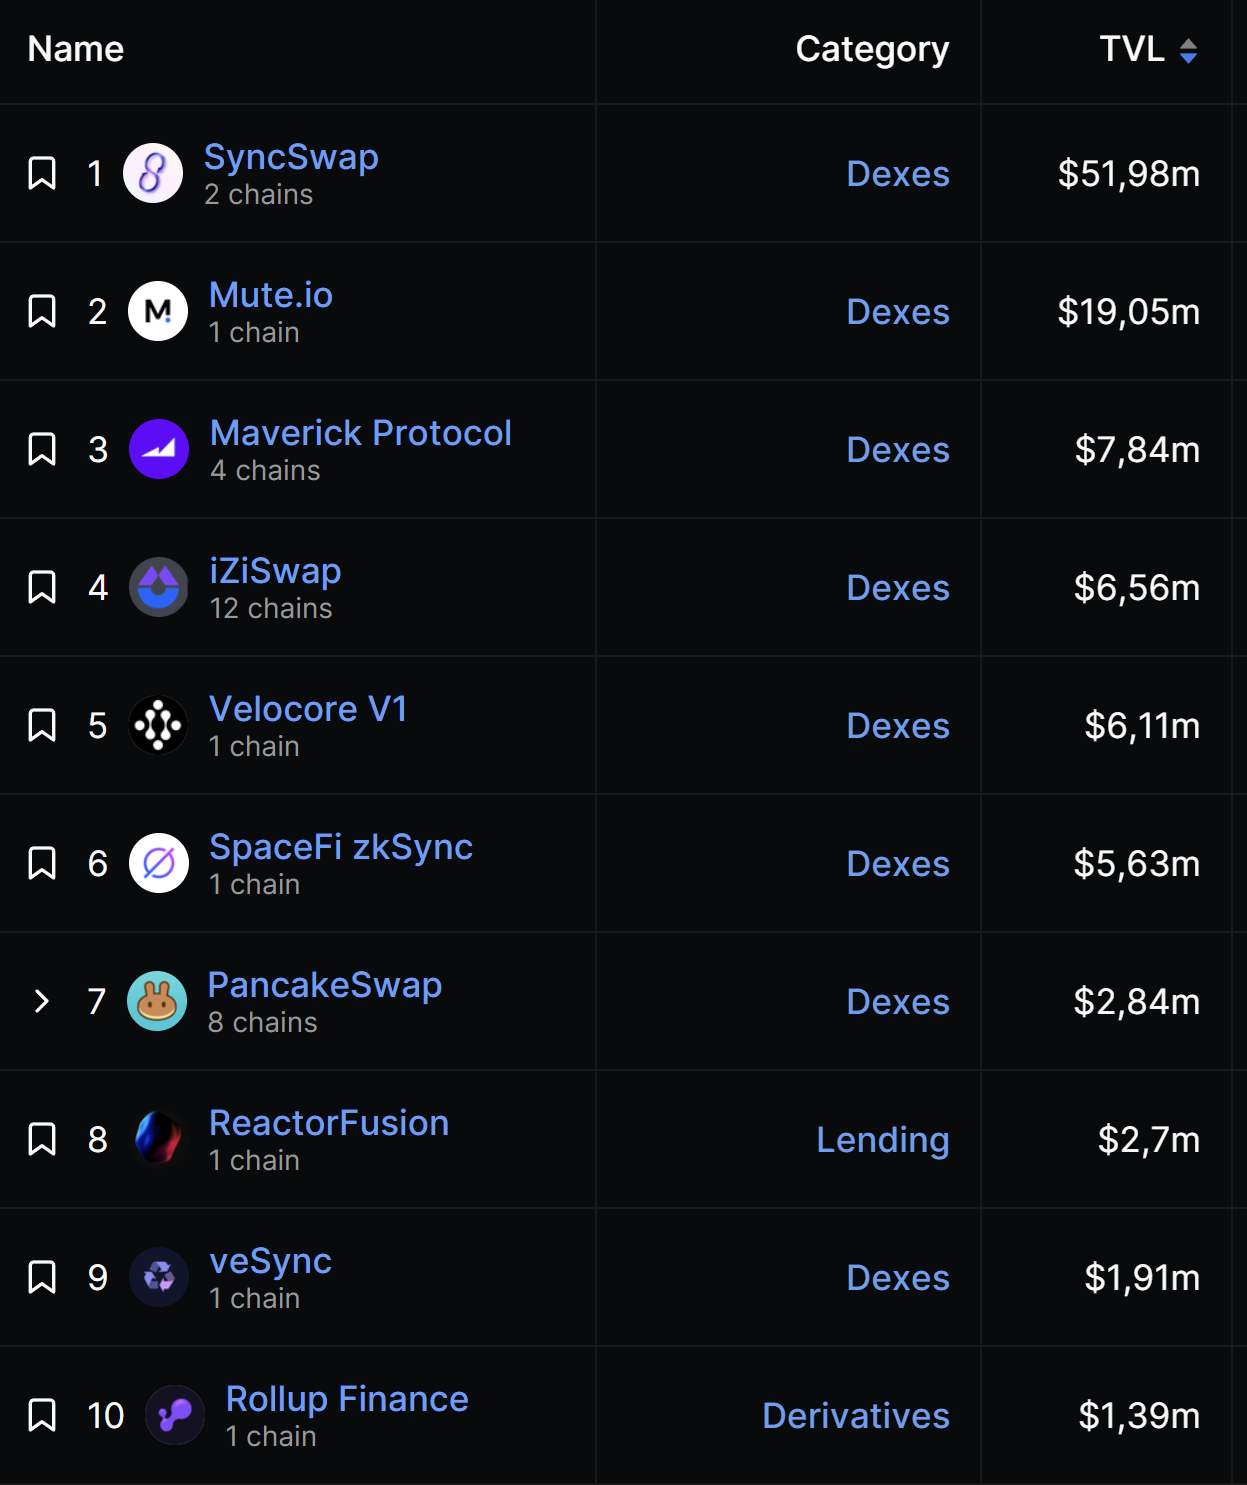This screenshot has height=1485, width=1247.
Task: Bookmark the SyncSwap protocol
Action: tap(42, 173)
